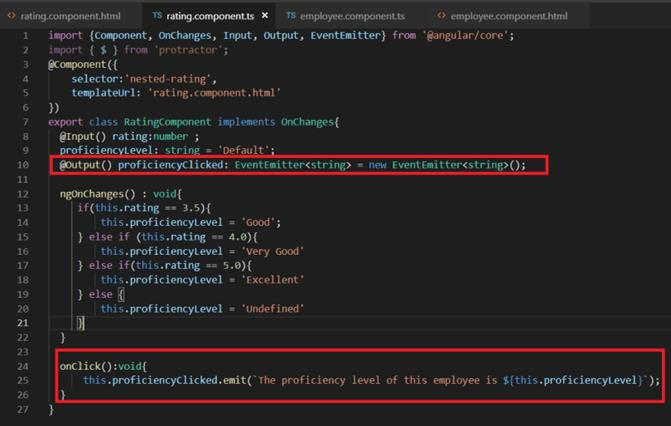Close the rating.component.ts tab

tap(265, 15)
